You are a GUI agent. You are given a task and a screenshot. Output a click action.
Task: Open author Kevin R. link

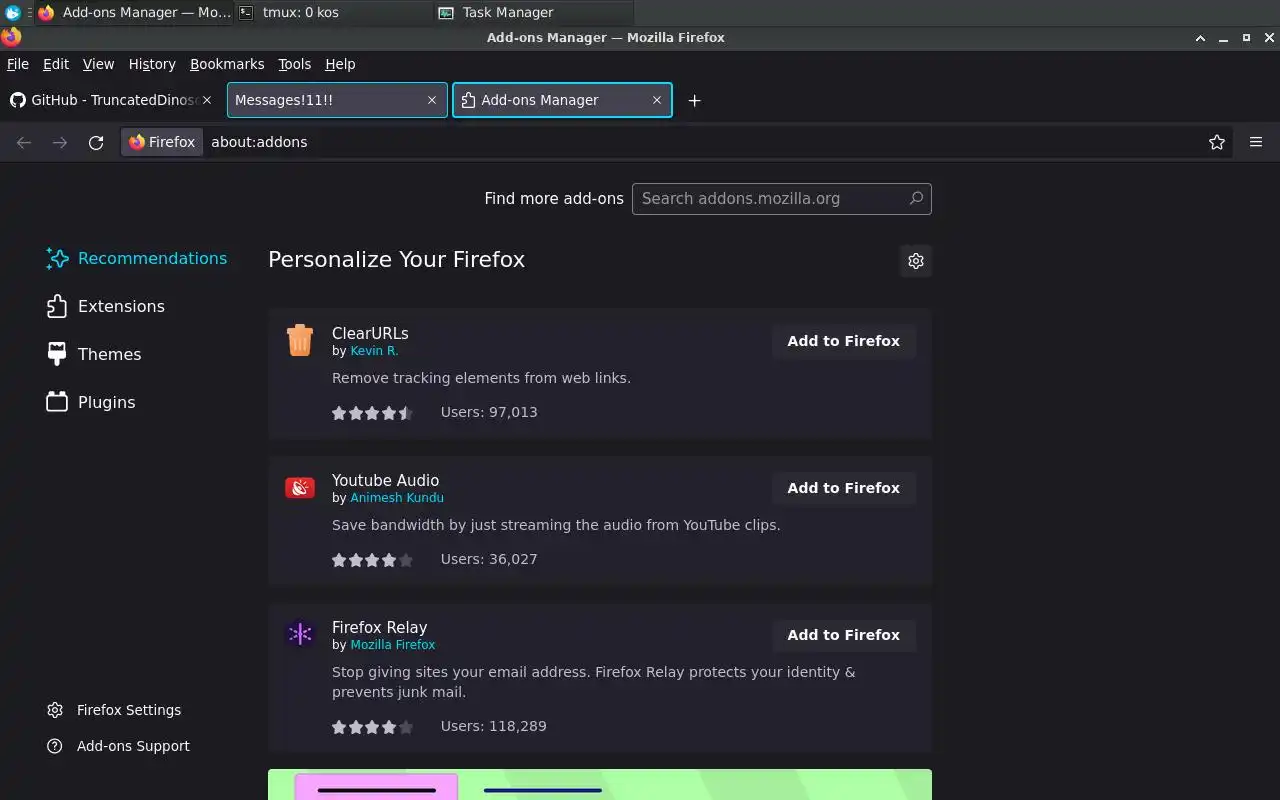click(x=374, y=351)
